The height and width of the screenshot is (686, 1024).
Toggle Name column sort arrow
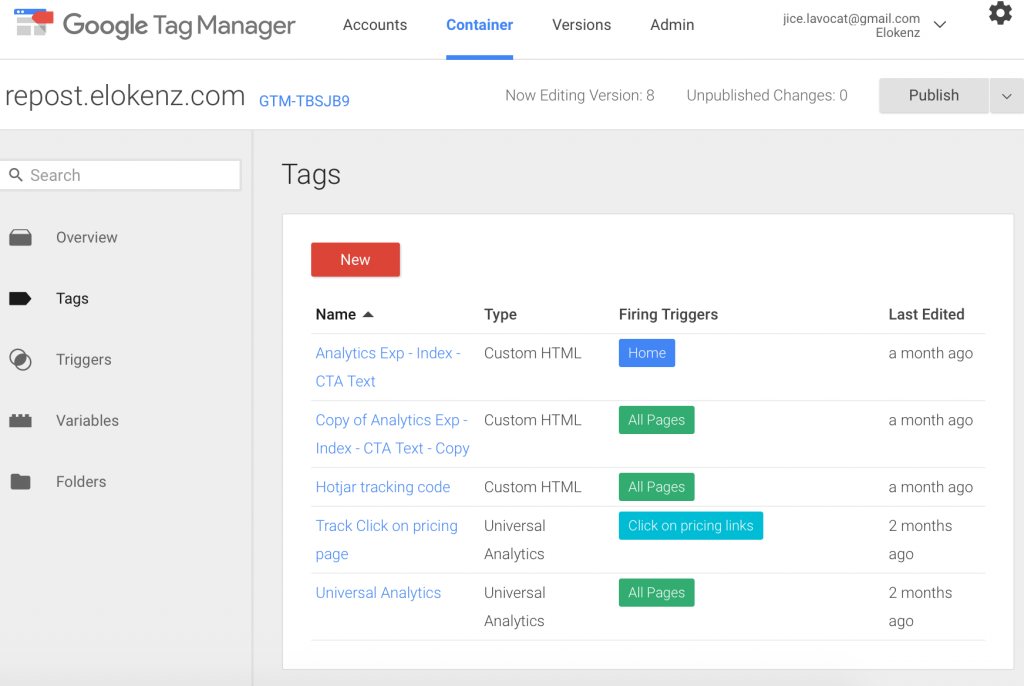tap(368, 315)
